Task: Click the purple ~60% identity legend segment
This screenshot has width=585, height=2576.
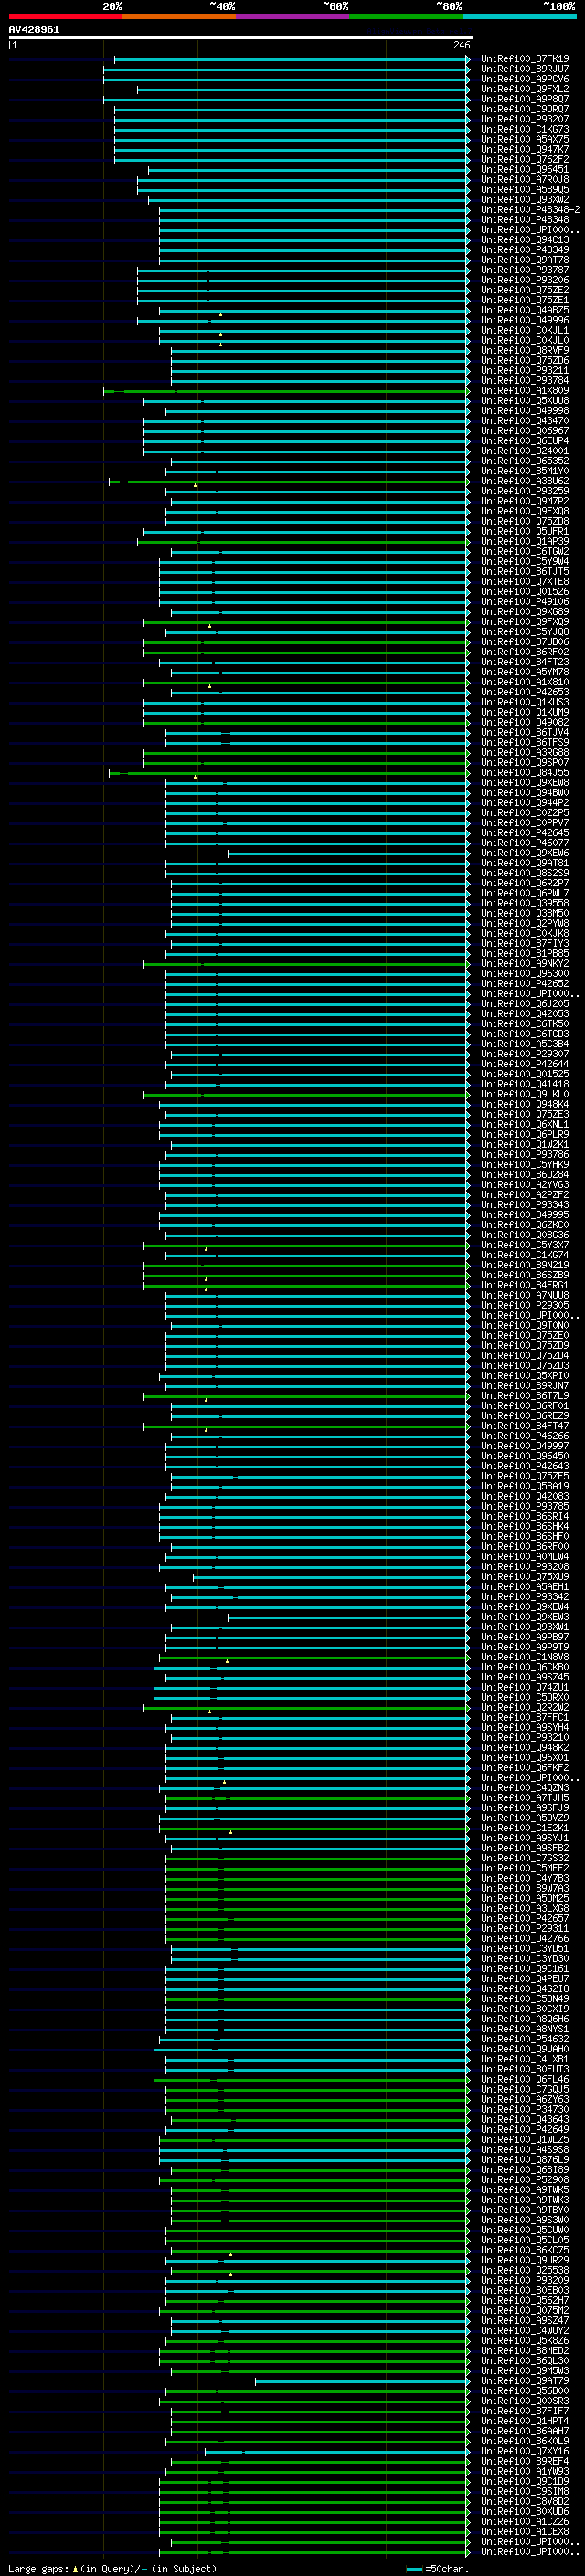Action: tap(292, 16)
